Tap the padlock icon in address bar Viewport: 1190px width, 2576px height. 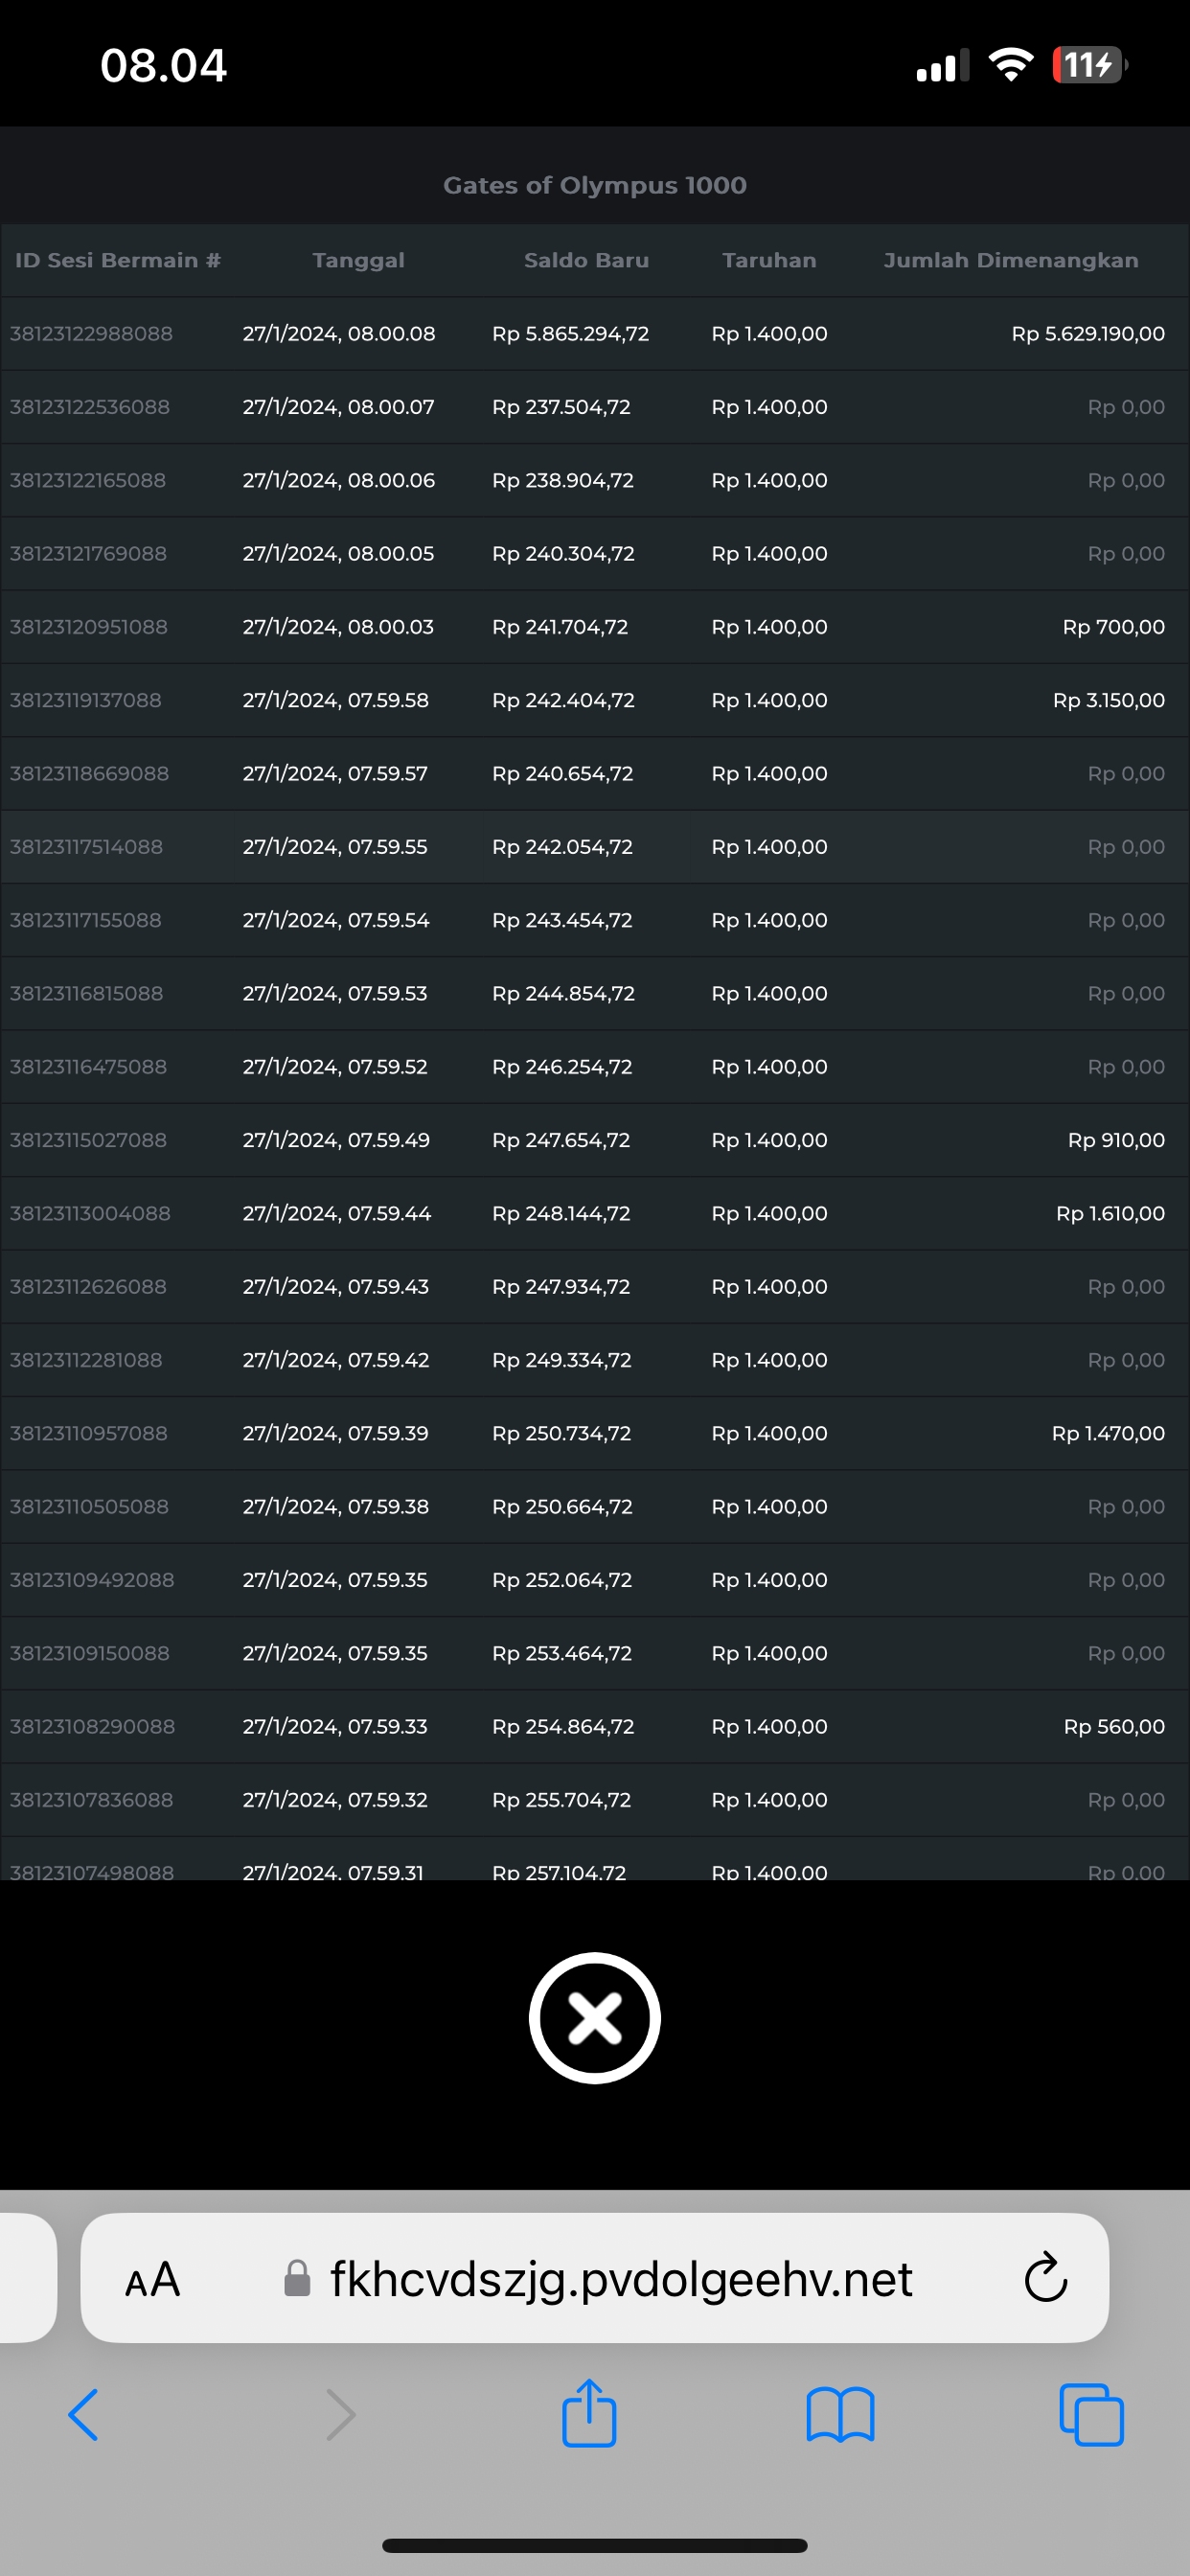click(x=297, y=2279)
